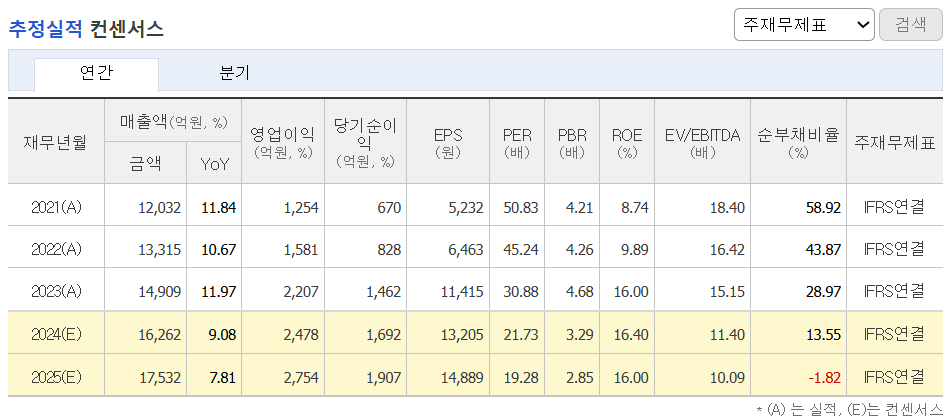Click sales value 13,315
This screenshot has width=949, height=420.
coord(160,249)
